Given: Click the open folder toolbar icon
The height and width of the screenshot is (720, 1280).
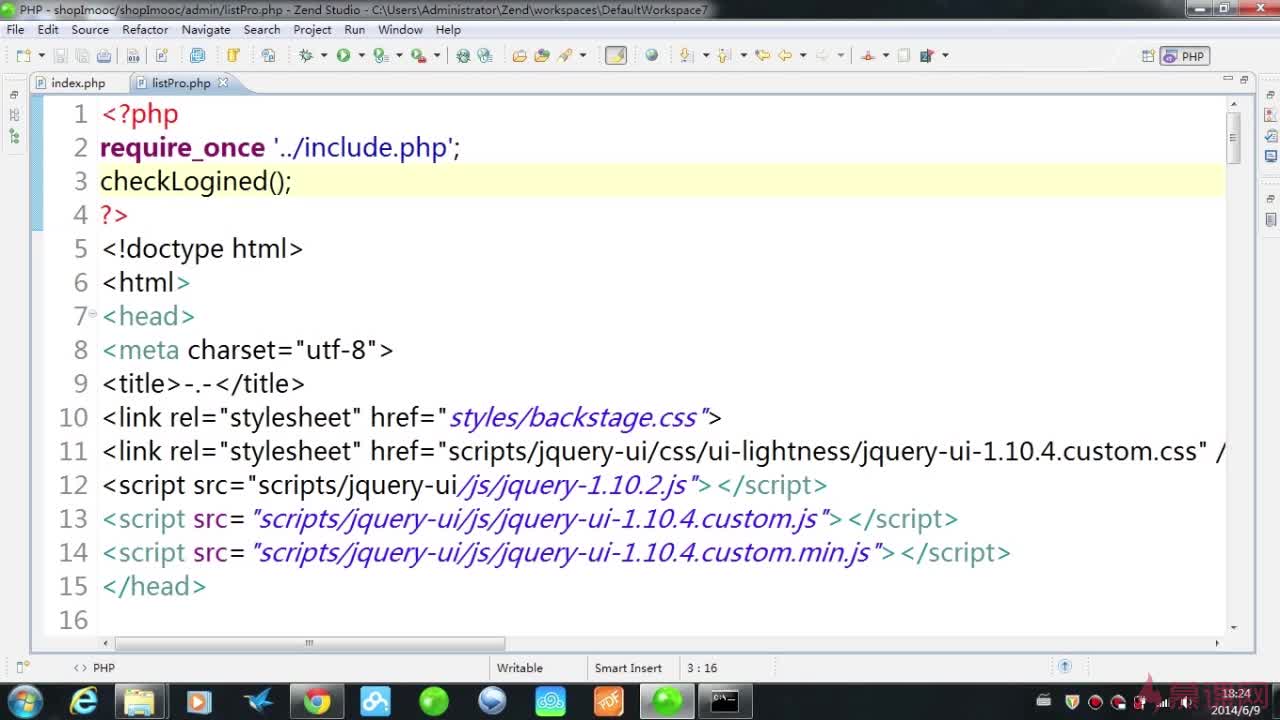Looking at the screenshot, I should click(x=520, y=56).
